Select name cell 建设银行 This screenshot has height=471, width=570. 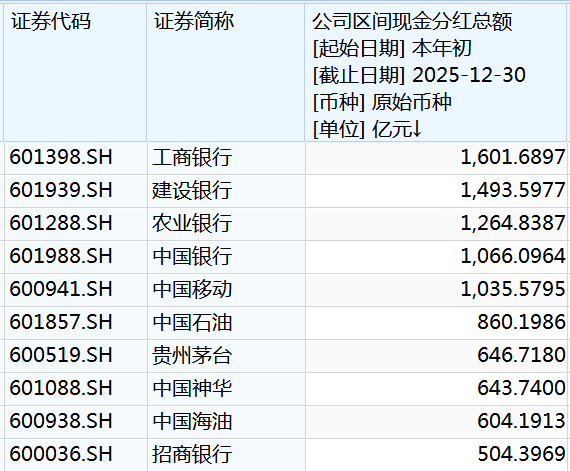coord(226,191)
